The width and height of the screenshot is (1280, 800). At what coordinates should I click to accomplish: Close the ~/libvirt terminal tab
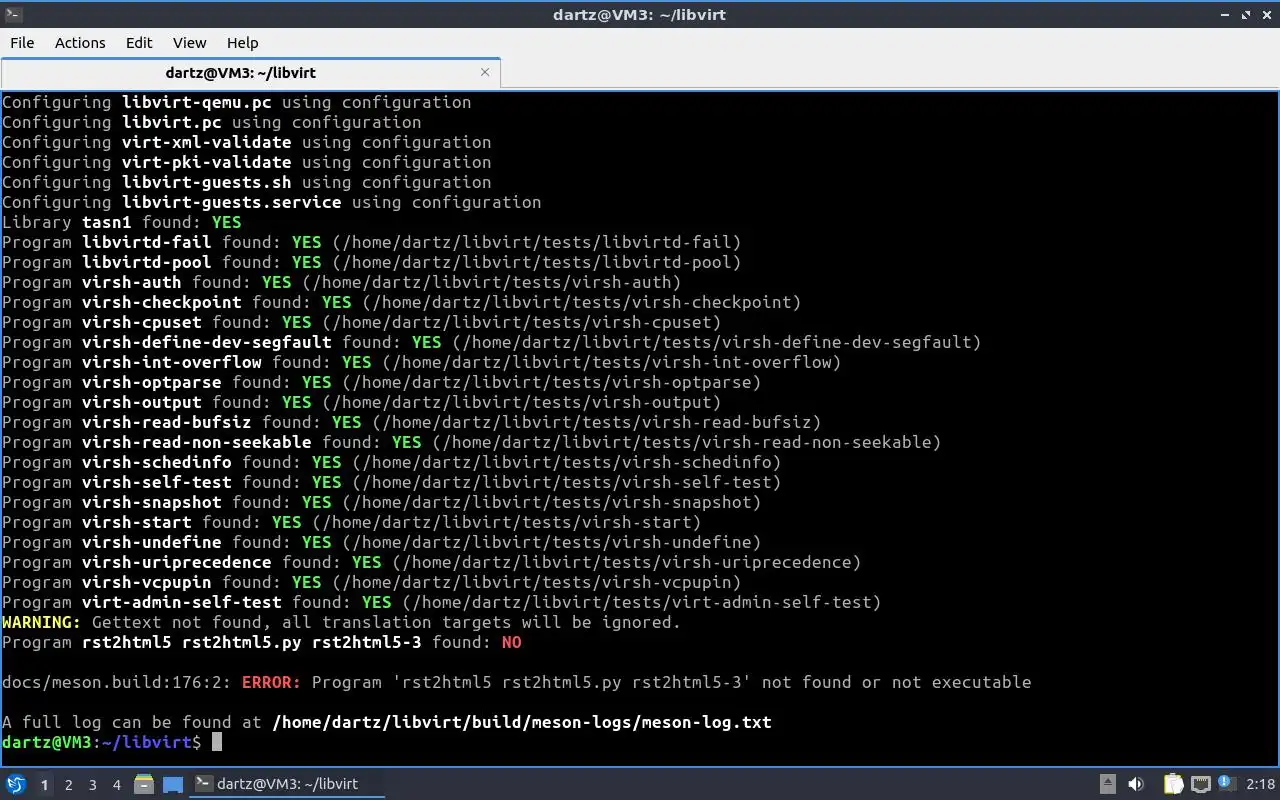click(485, 72)
